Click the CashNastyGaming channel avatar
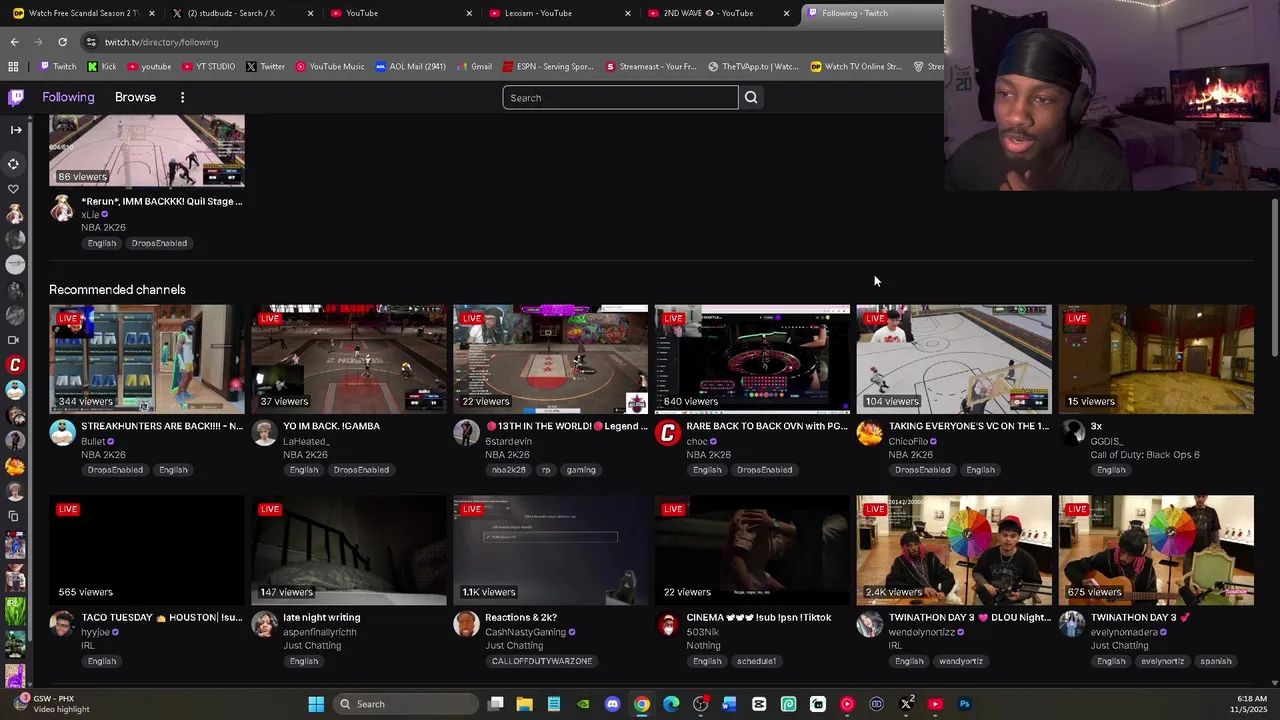 tap(466, 624)
